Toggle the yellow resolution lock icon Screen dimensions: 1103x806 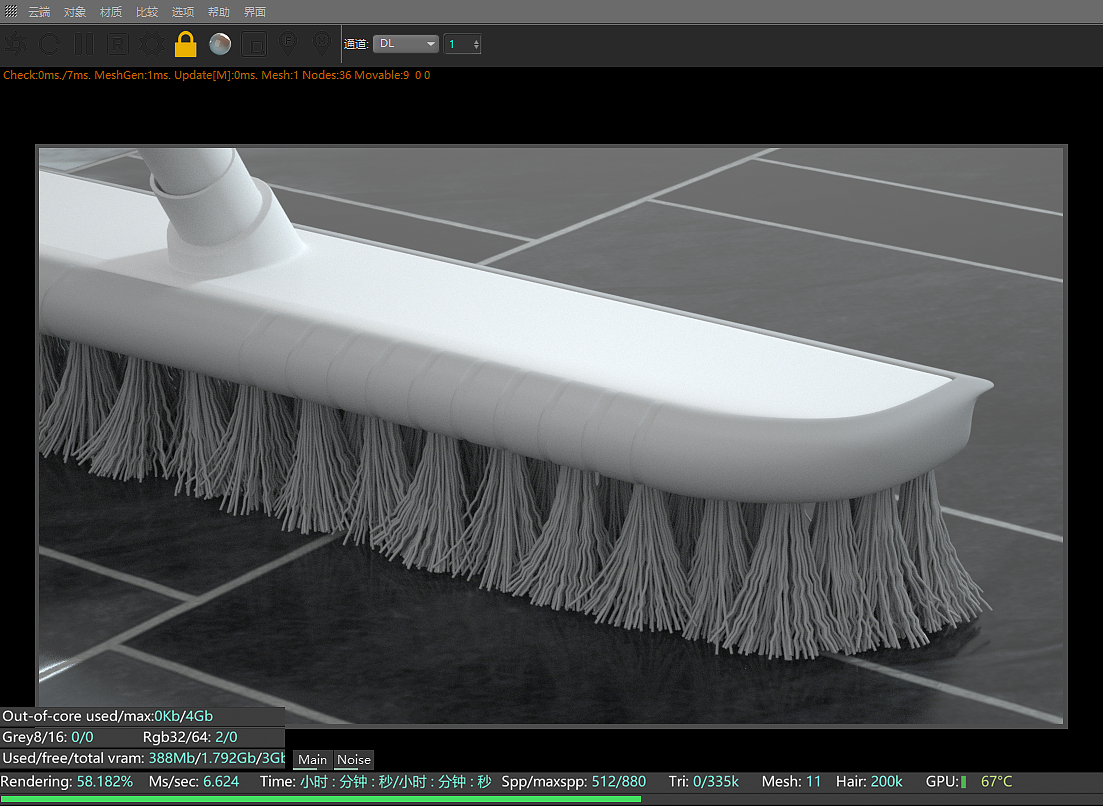(x=186, y=44)
